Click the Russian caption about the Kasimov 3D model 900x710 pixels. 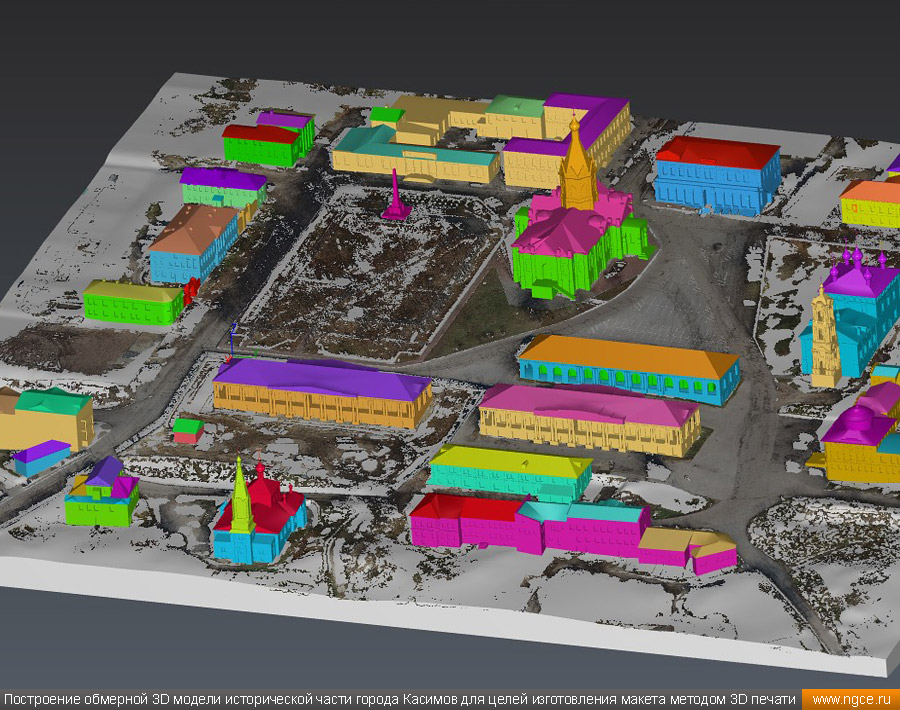399,700
